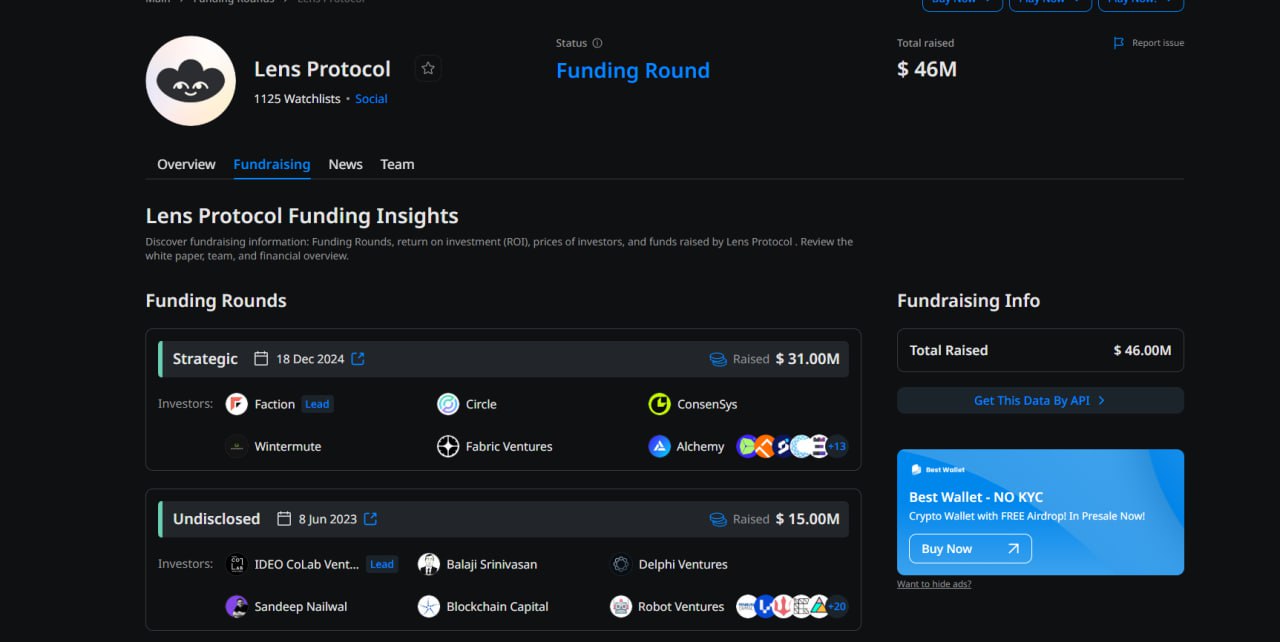This screenshot has width=1280, height=642.
Task: Click the Funding Round status text
Action: point(633,71)
